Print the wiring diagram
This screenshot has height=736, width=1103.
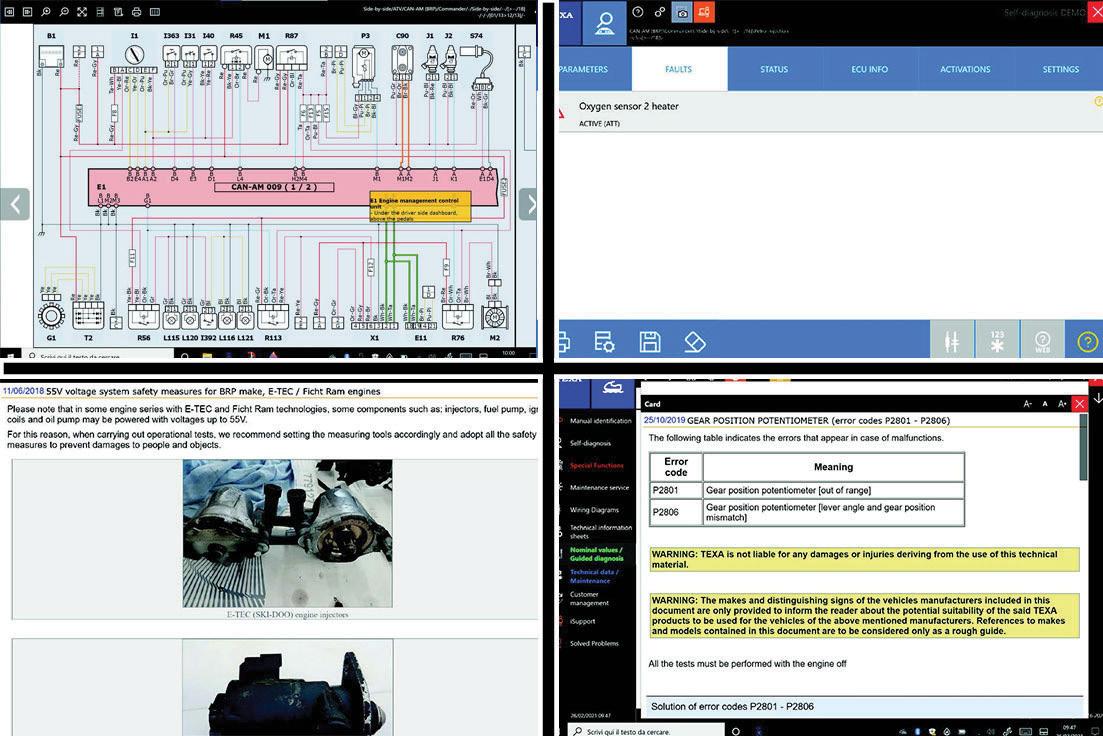136,11
